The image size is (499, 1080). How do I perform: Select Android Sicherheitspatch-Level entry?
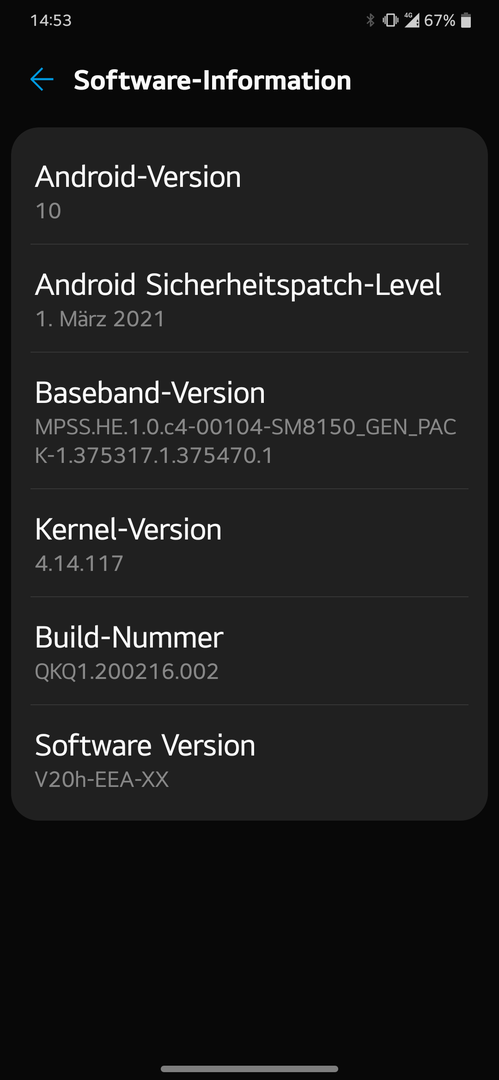250,298
